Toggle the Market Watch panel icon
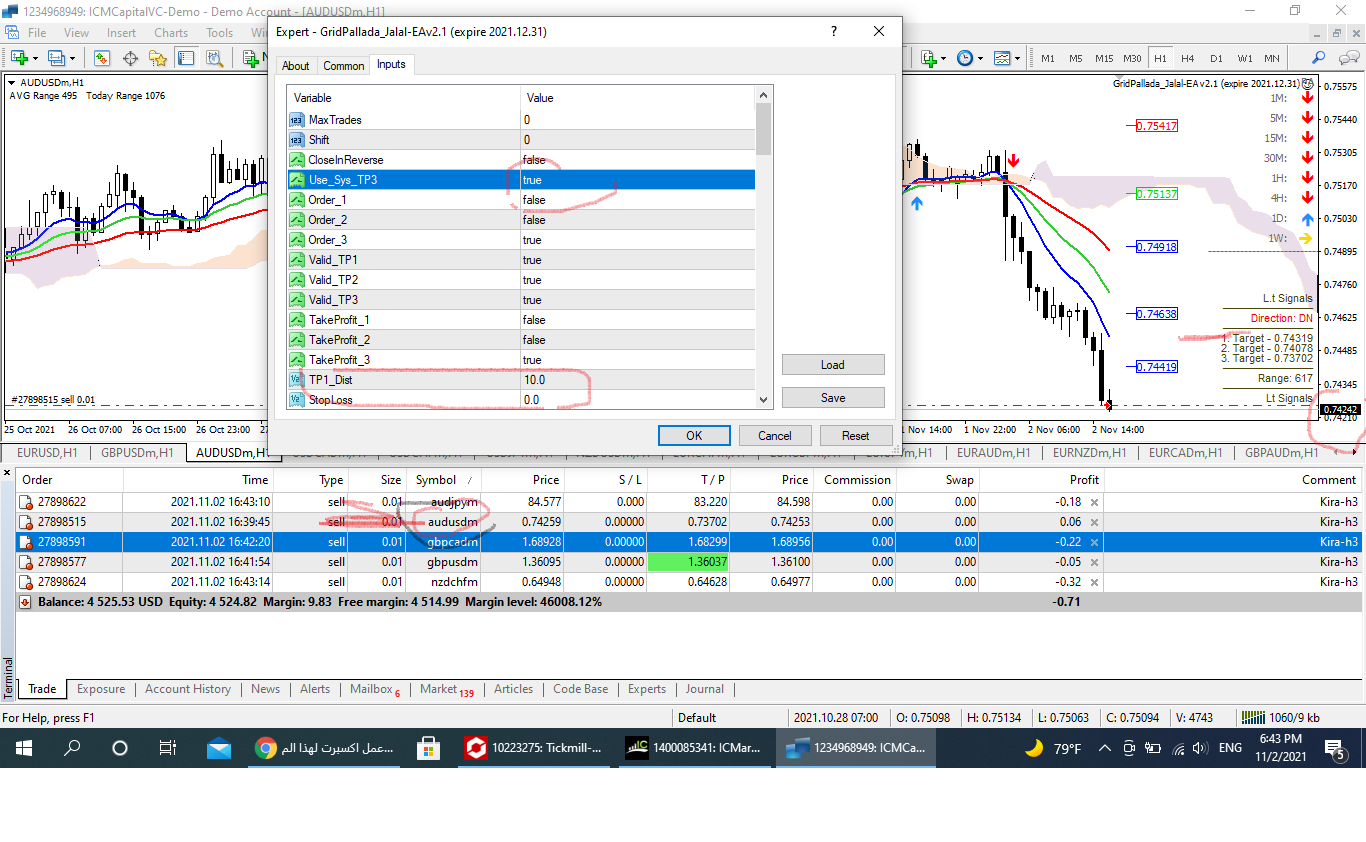 (103, 58)
